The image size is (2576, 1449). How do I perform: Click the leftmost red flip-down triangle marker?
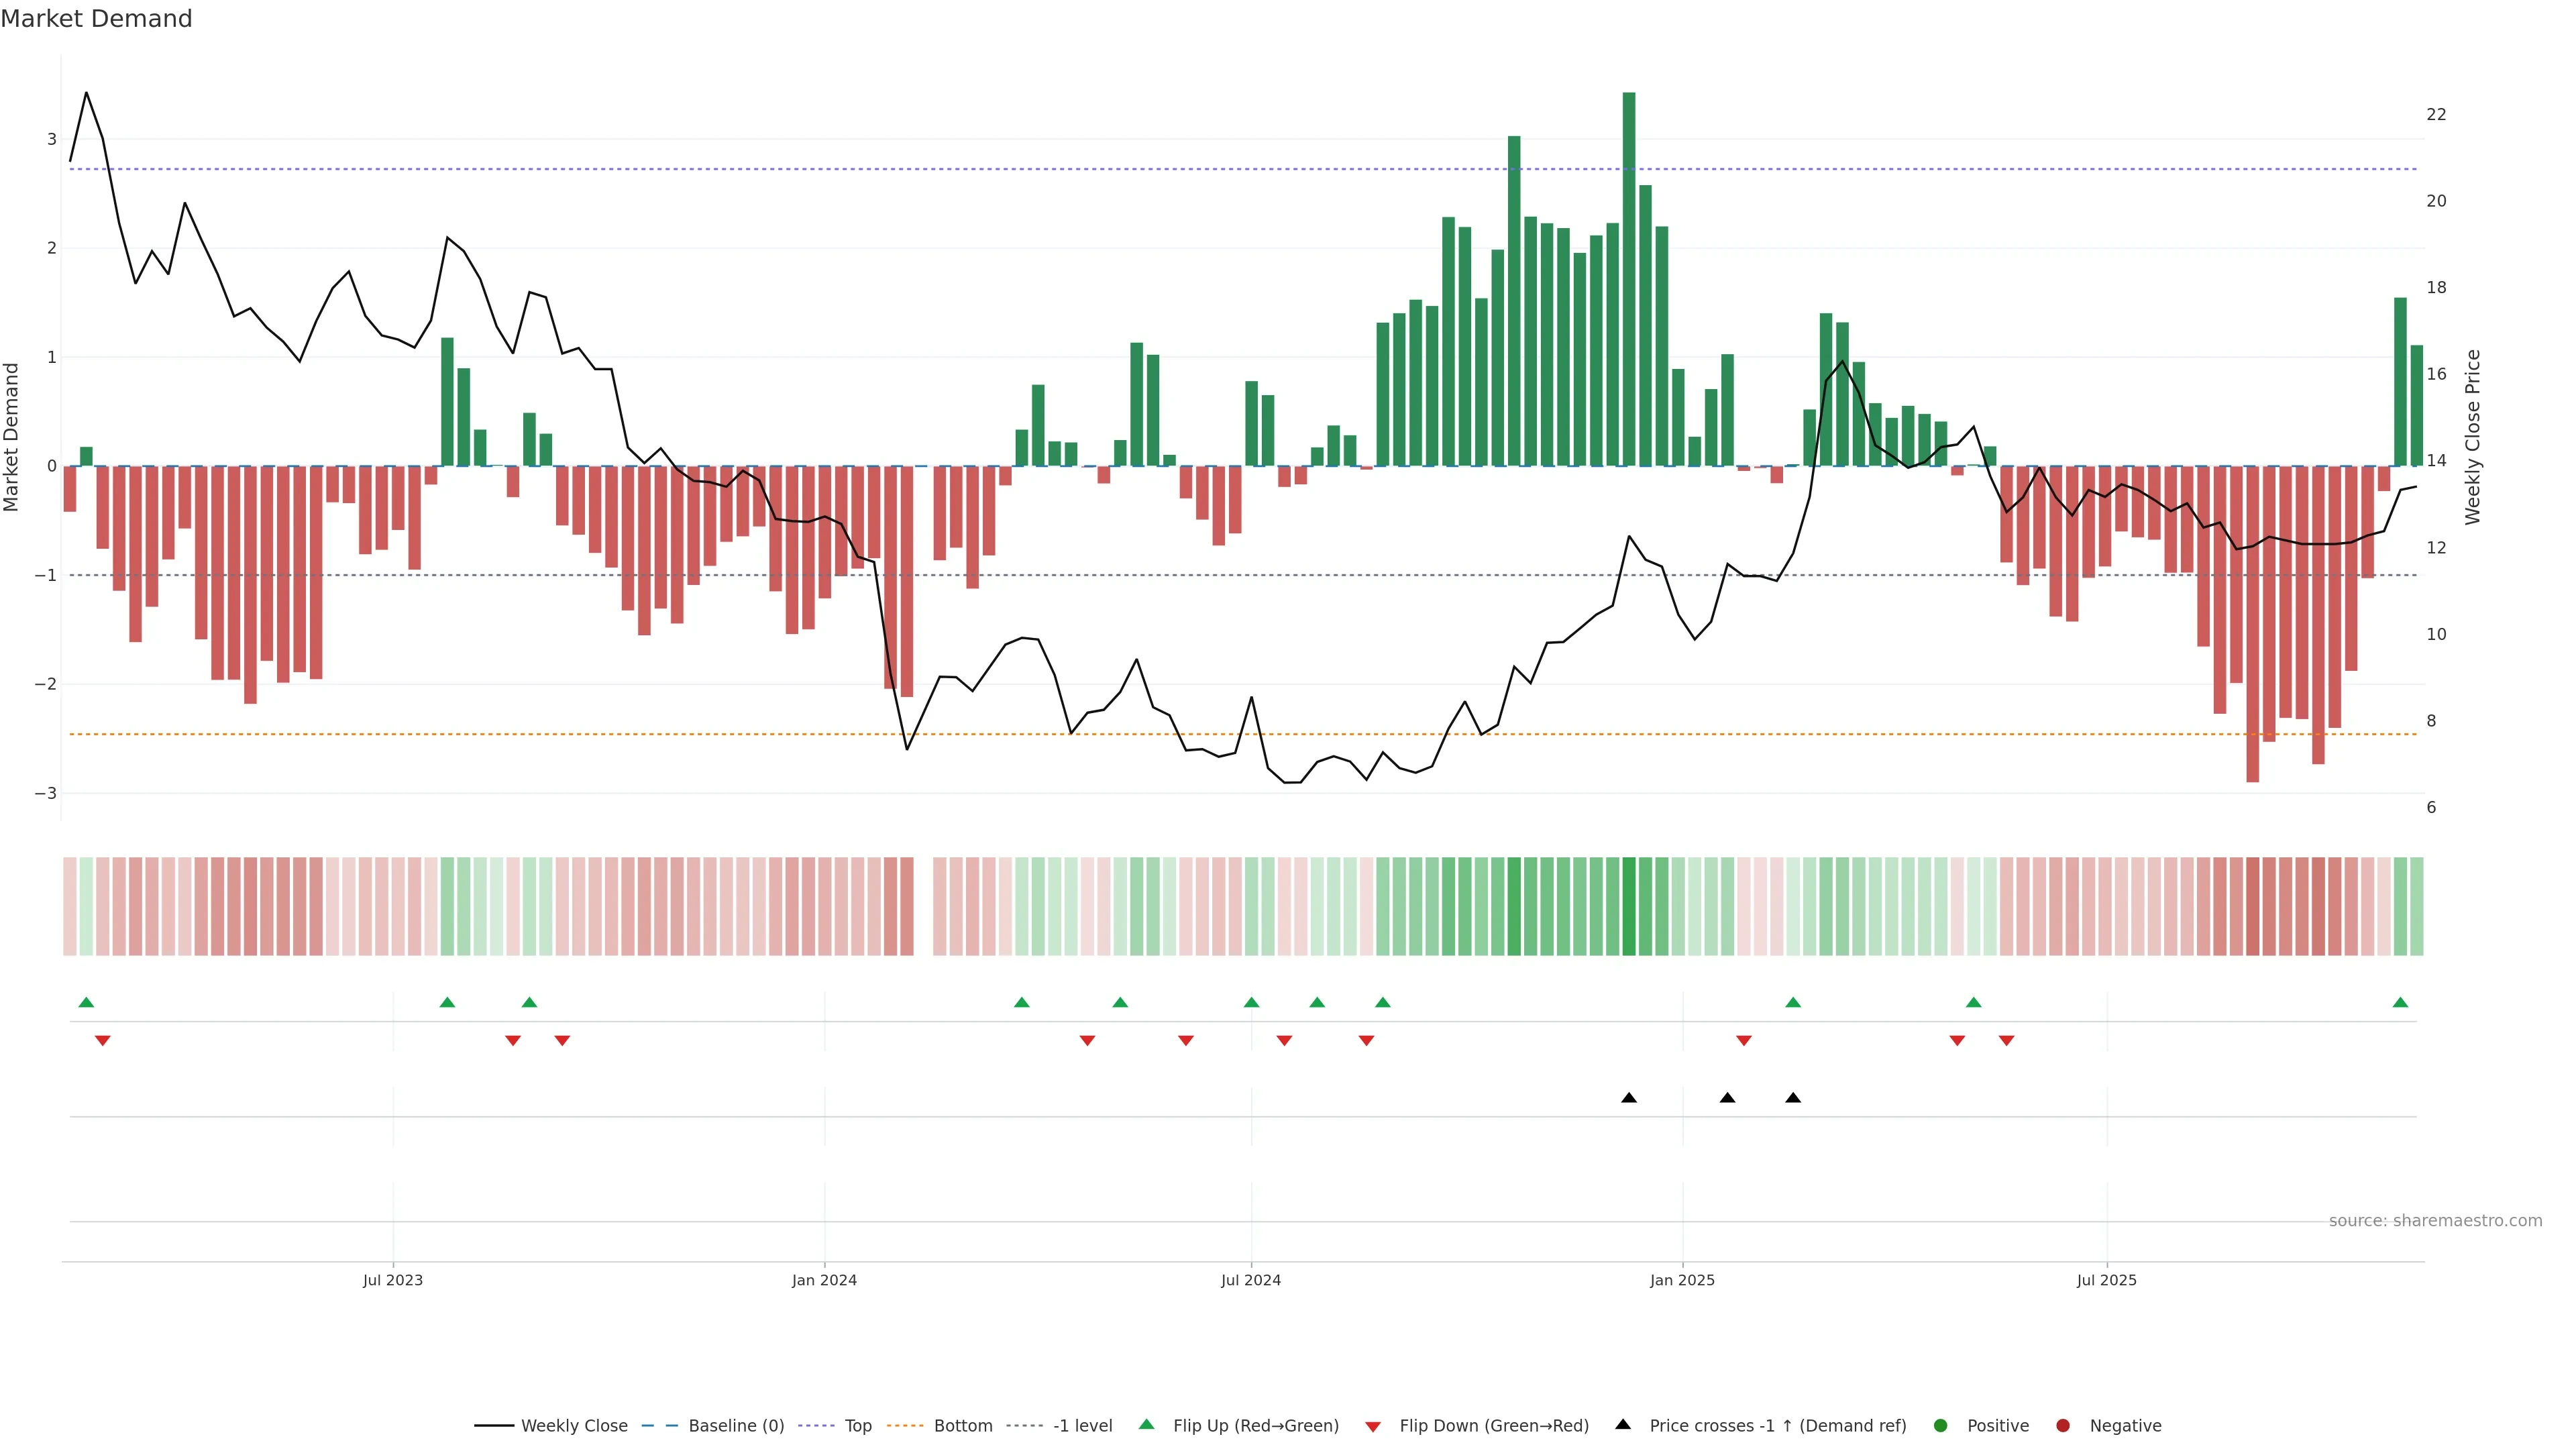(102, 1041)
